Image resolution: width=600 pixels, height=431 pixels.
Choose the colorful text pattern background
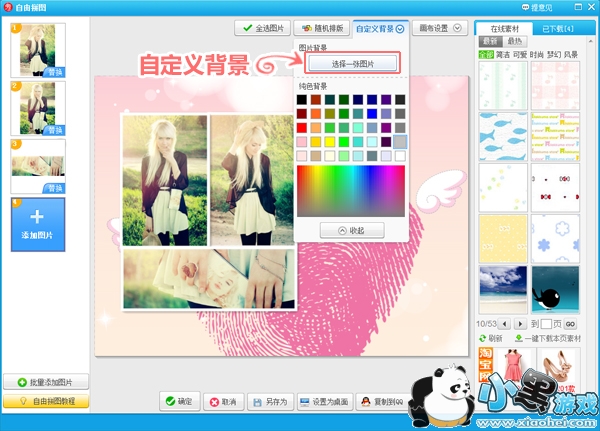555,137
